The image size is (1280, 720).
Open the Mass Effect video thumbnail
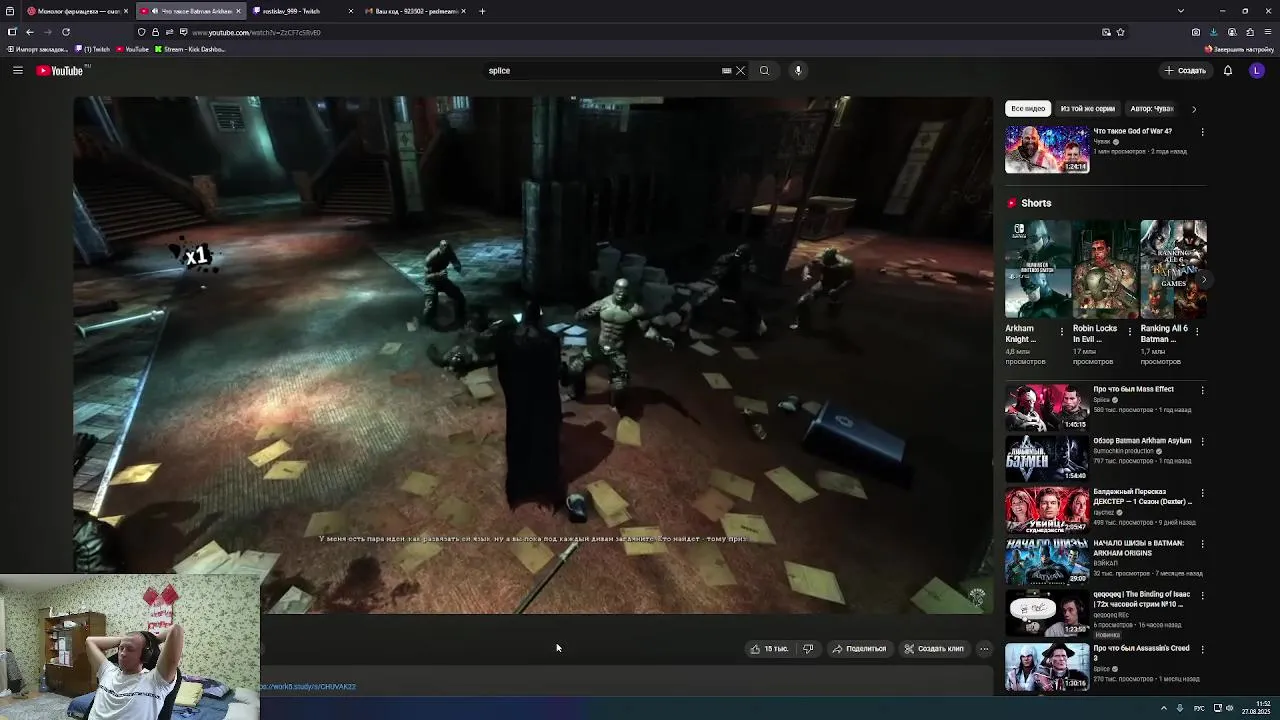1047,407
